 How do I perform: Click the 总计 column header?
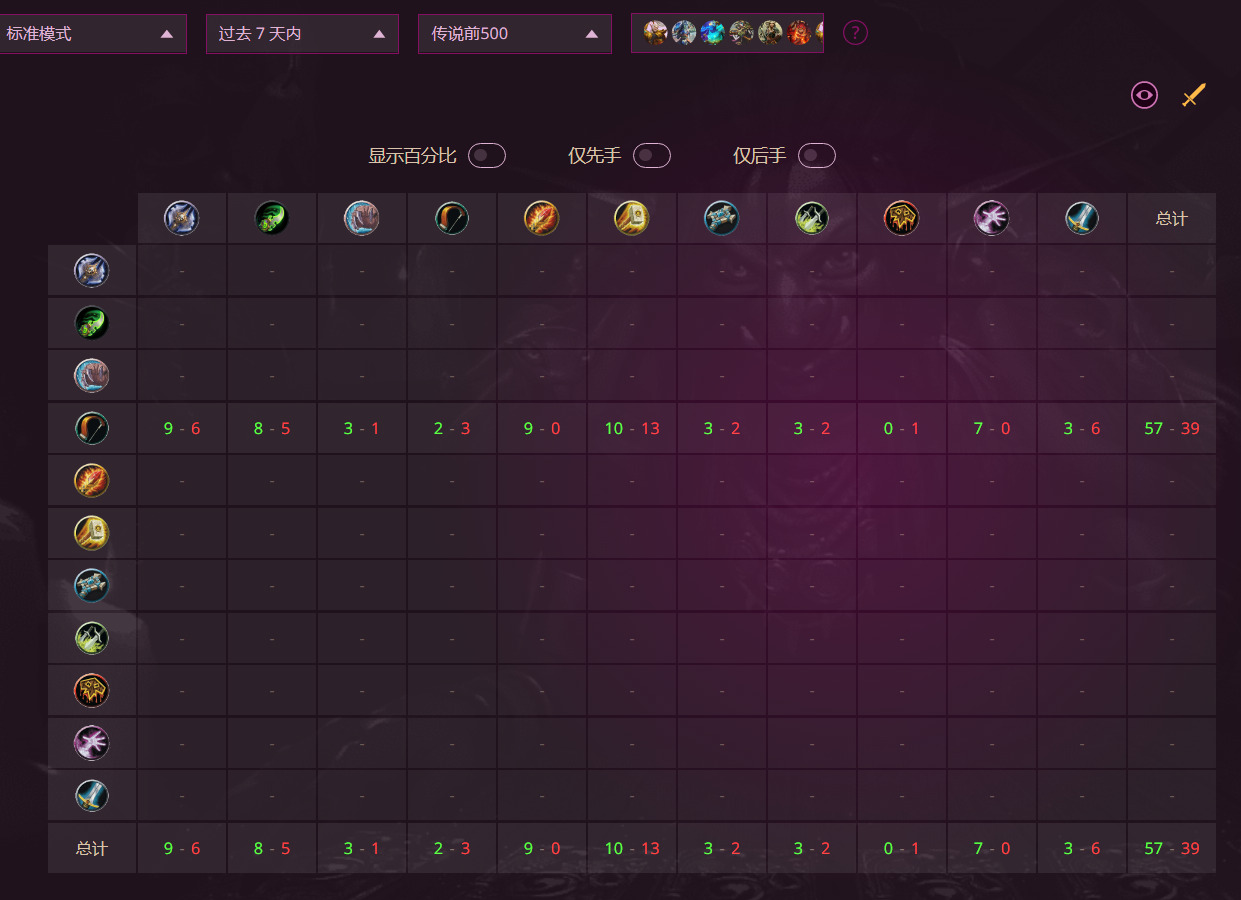1172,218
